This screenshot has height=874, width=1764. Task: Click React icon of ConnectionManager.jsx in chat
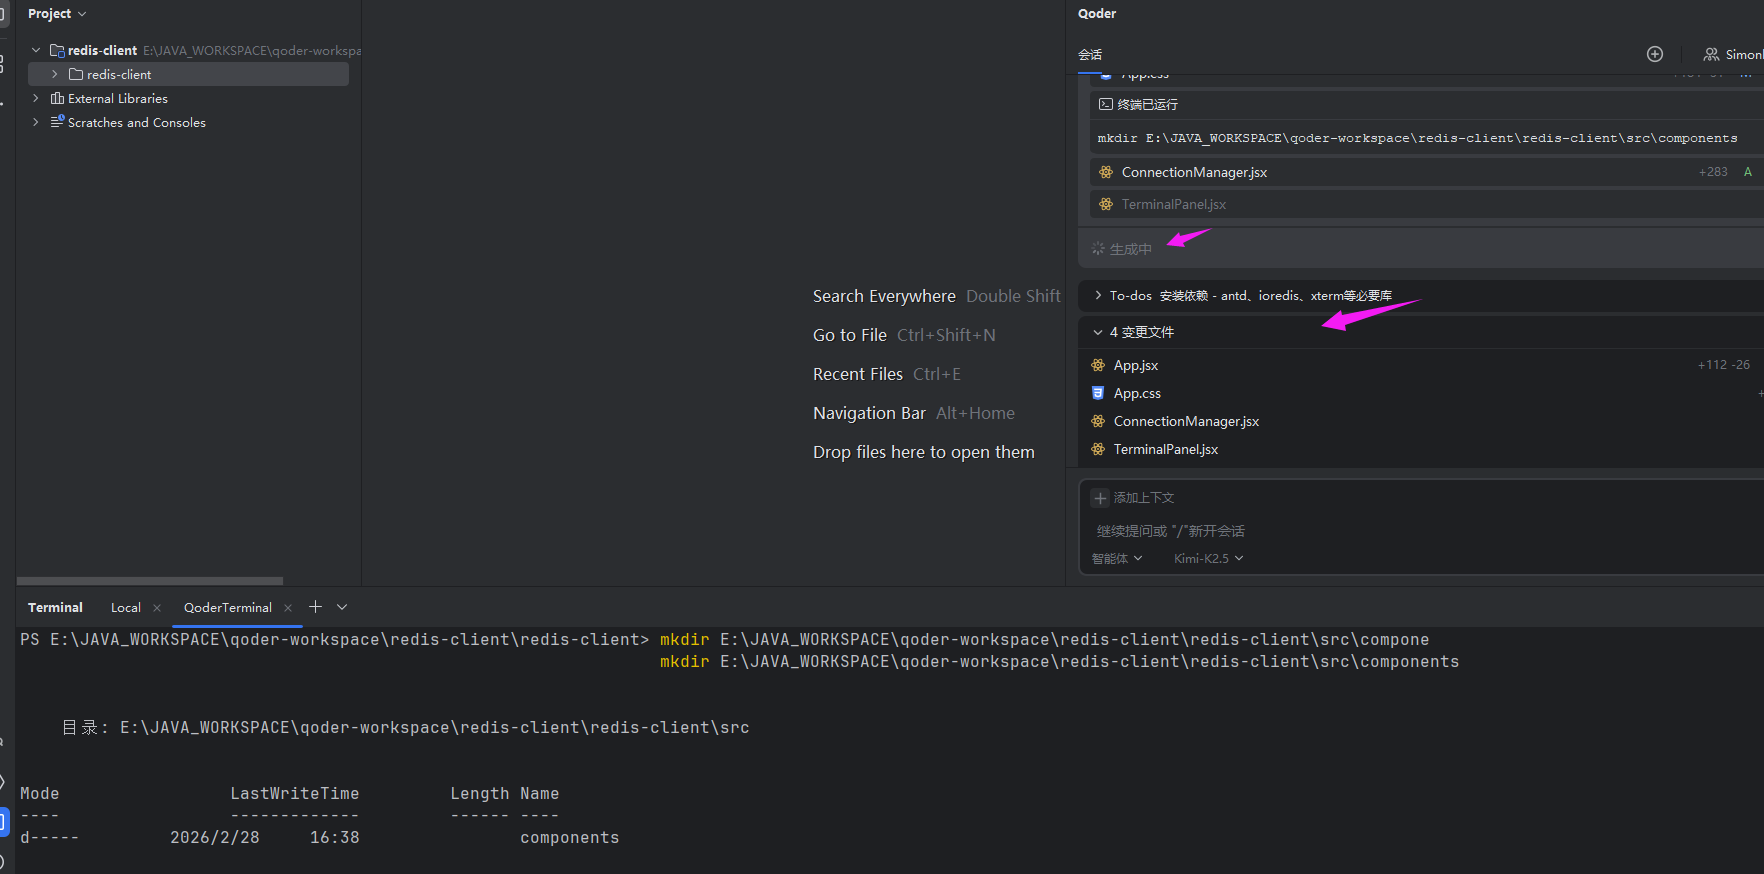[x=1106, y=172]
